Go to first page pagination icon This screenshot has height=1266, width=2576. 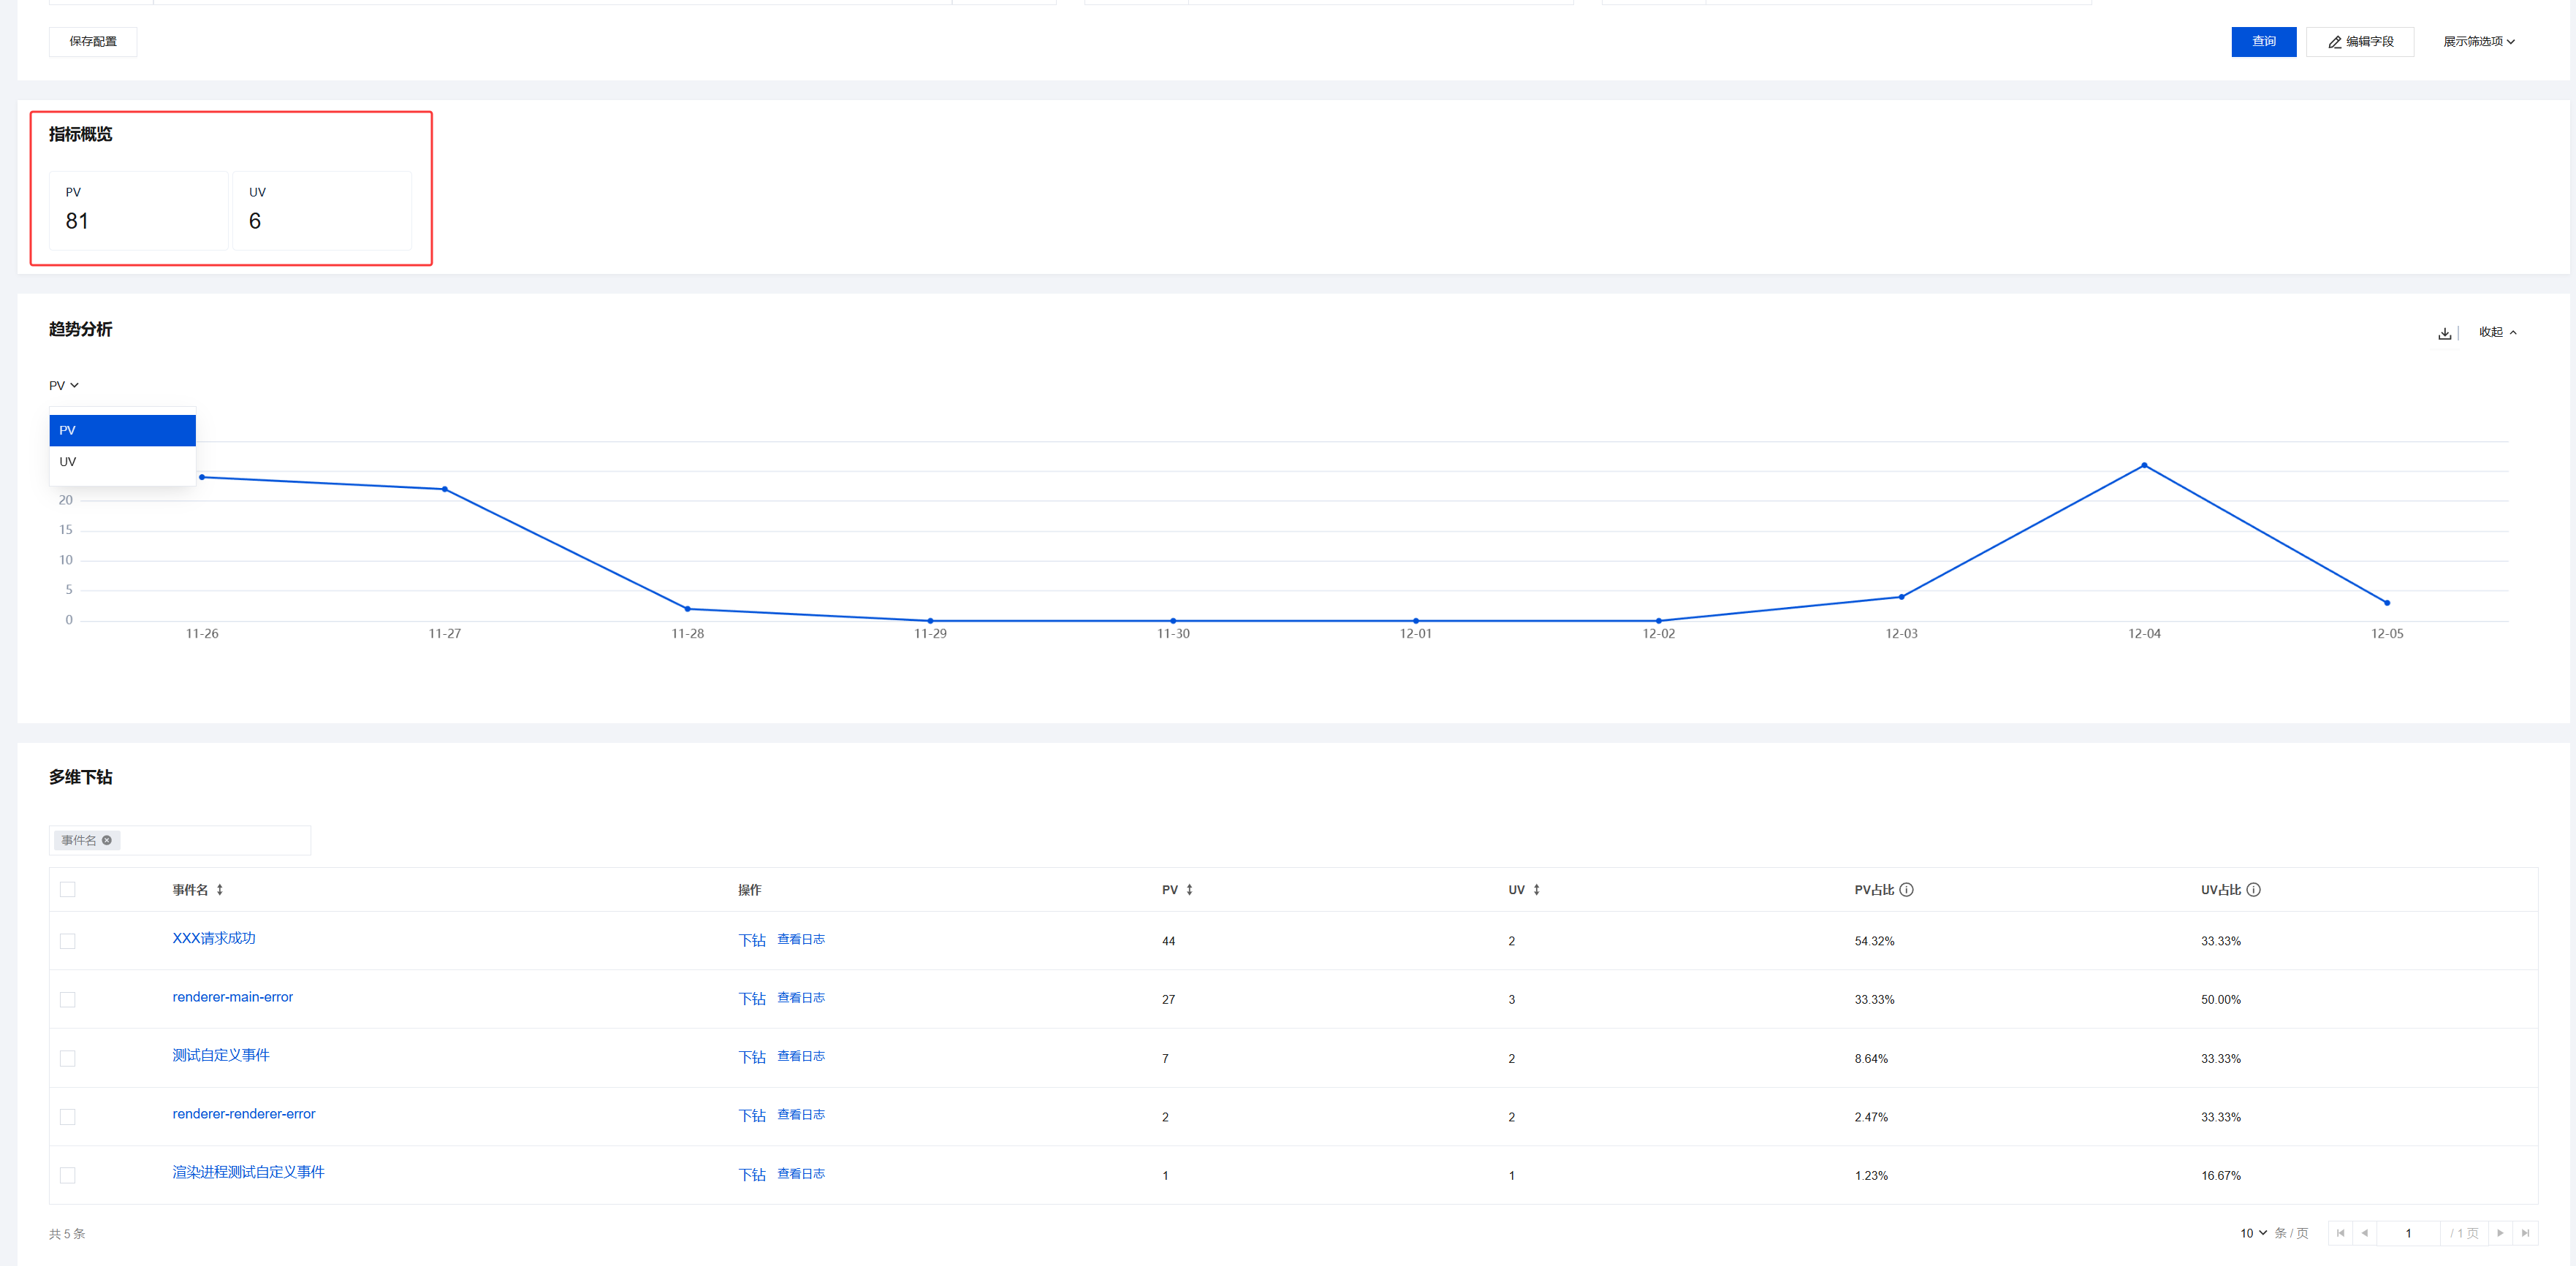(2340, 1233)
